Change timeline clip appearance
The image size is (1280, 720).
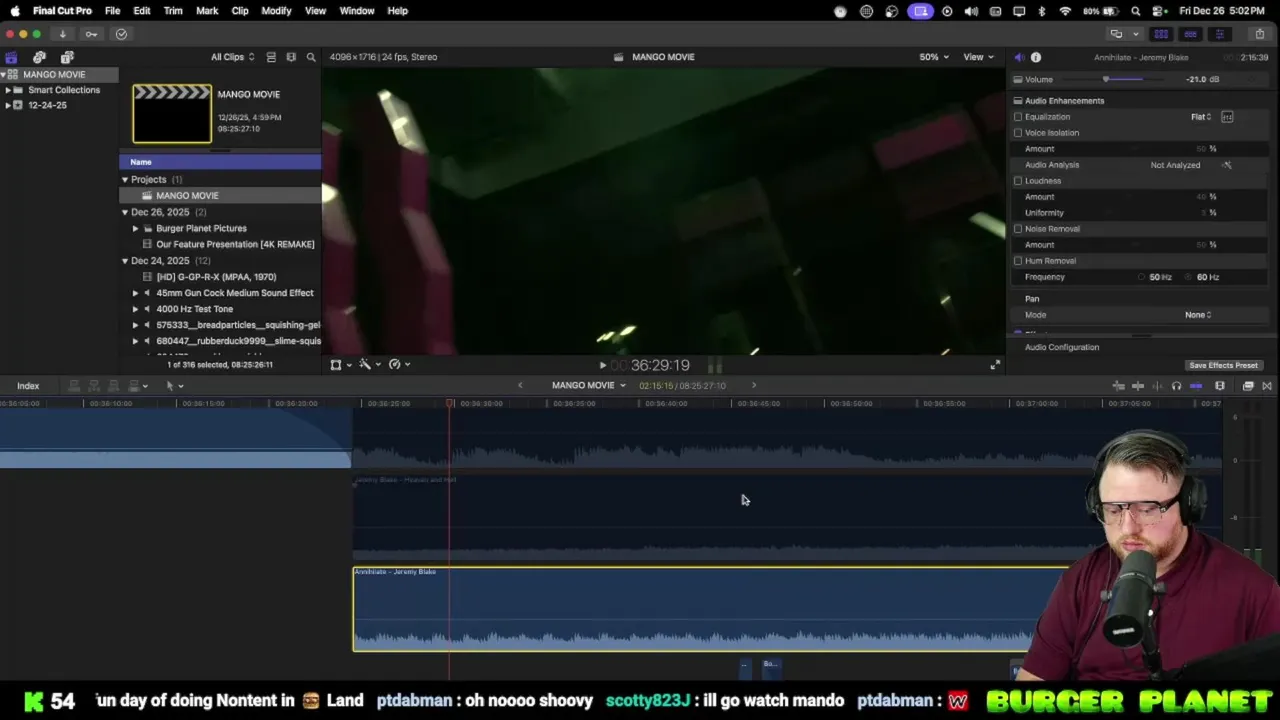tap(1220, 386)
